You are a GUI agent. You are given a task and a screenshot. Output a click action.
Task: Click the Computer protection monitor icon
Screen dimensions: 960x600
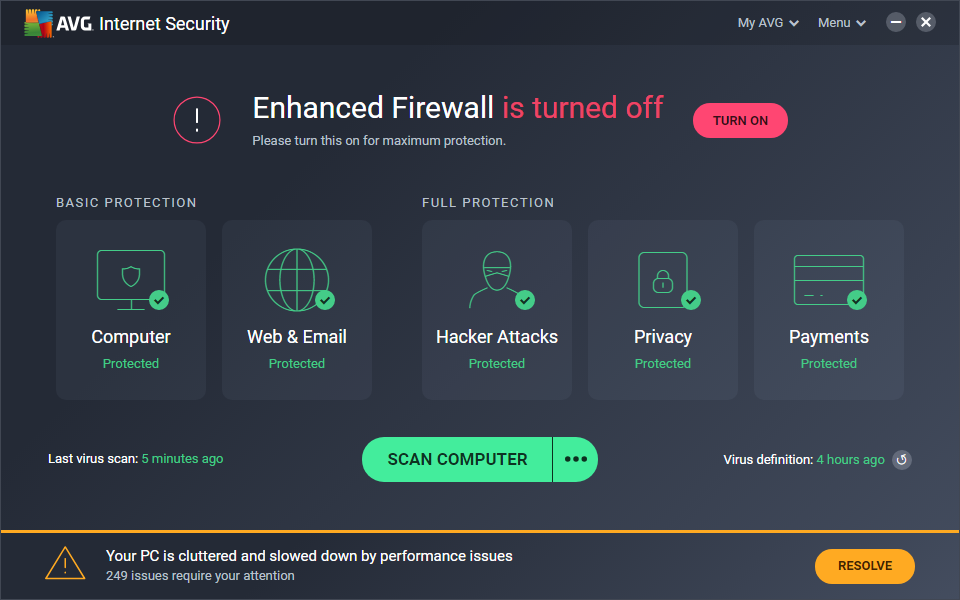(x=130, y=278)
